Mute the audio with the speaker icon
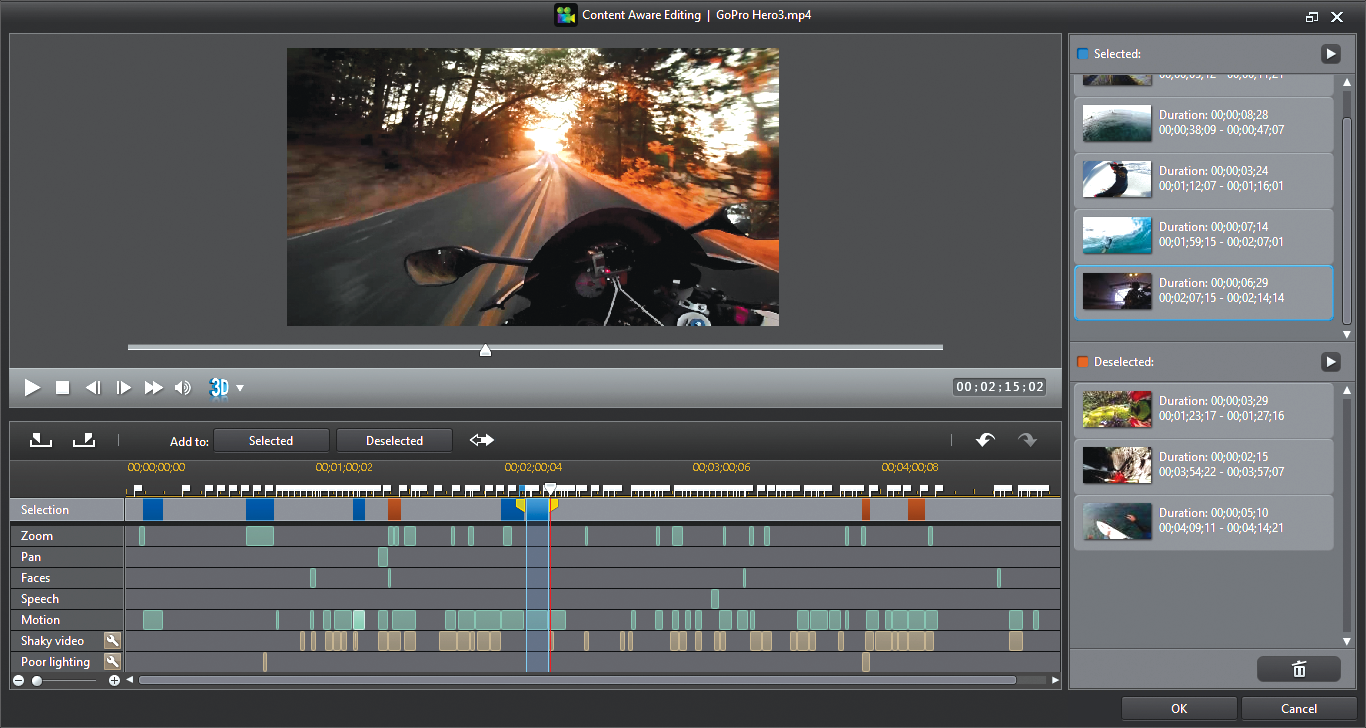 [x=185, y=388]
